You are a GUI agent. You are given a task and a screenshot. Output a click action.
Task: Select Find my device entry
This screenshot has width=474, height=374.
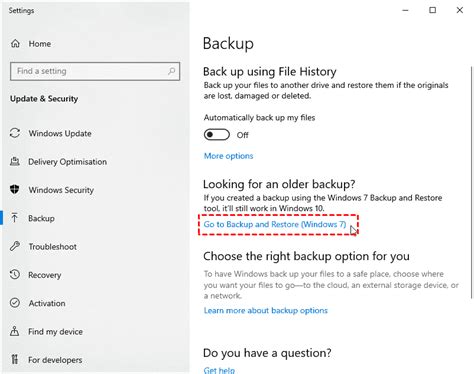[x=55, y=332]
